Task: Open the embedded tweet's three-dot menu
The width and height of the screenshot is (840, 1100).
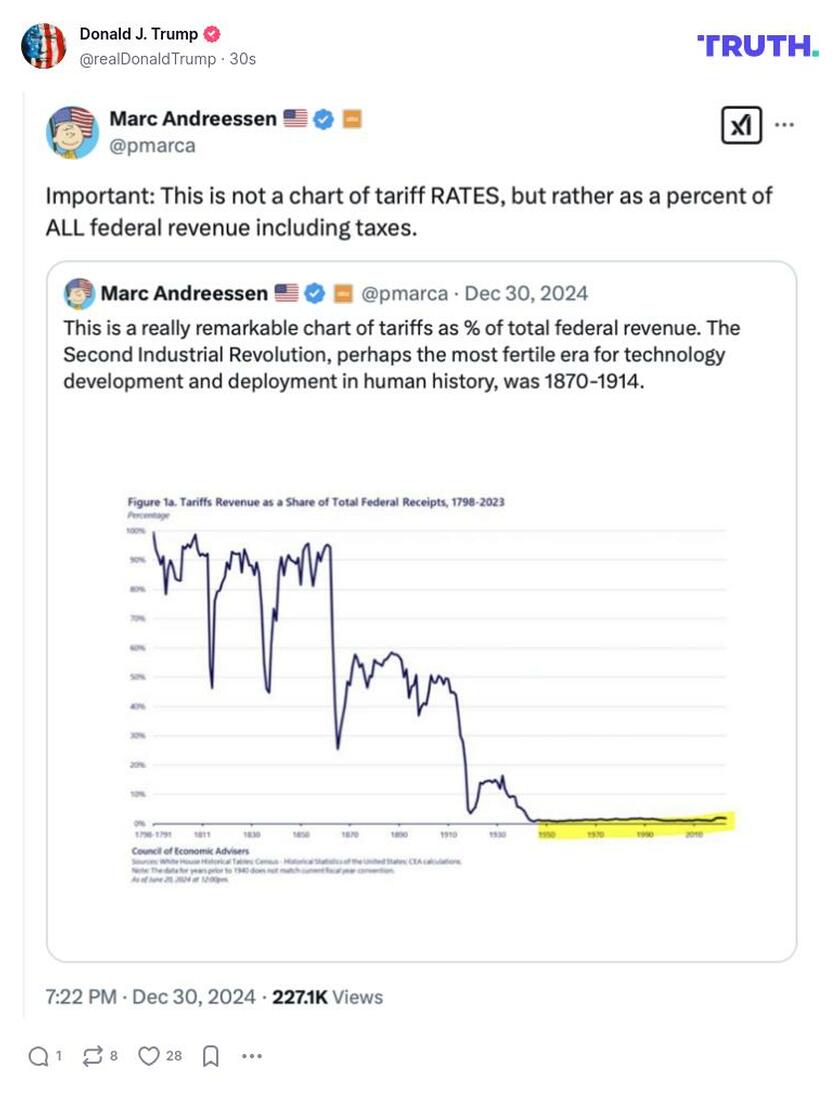Action: point(785,125)
